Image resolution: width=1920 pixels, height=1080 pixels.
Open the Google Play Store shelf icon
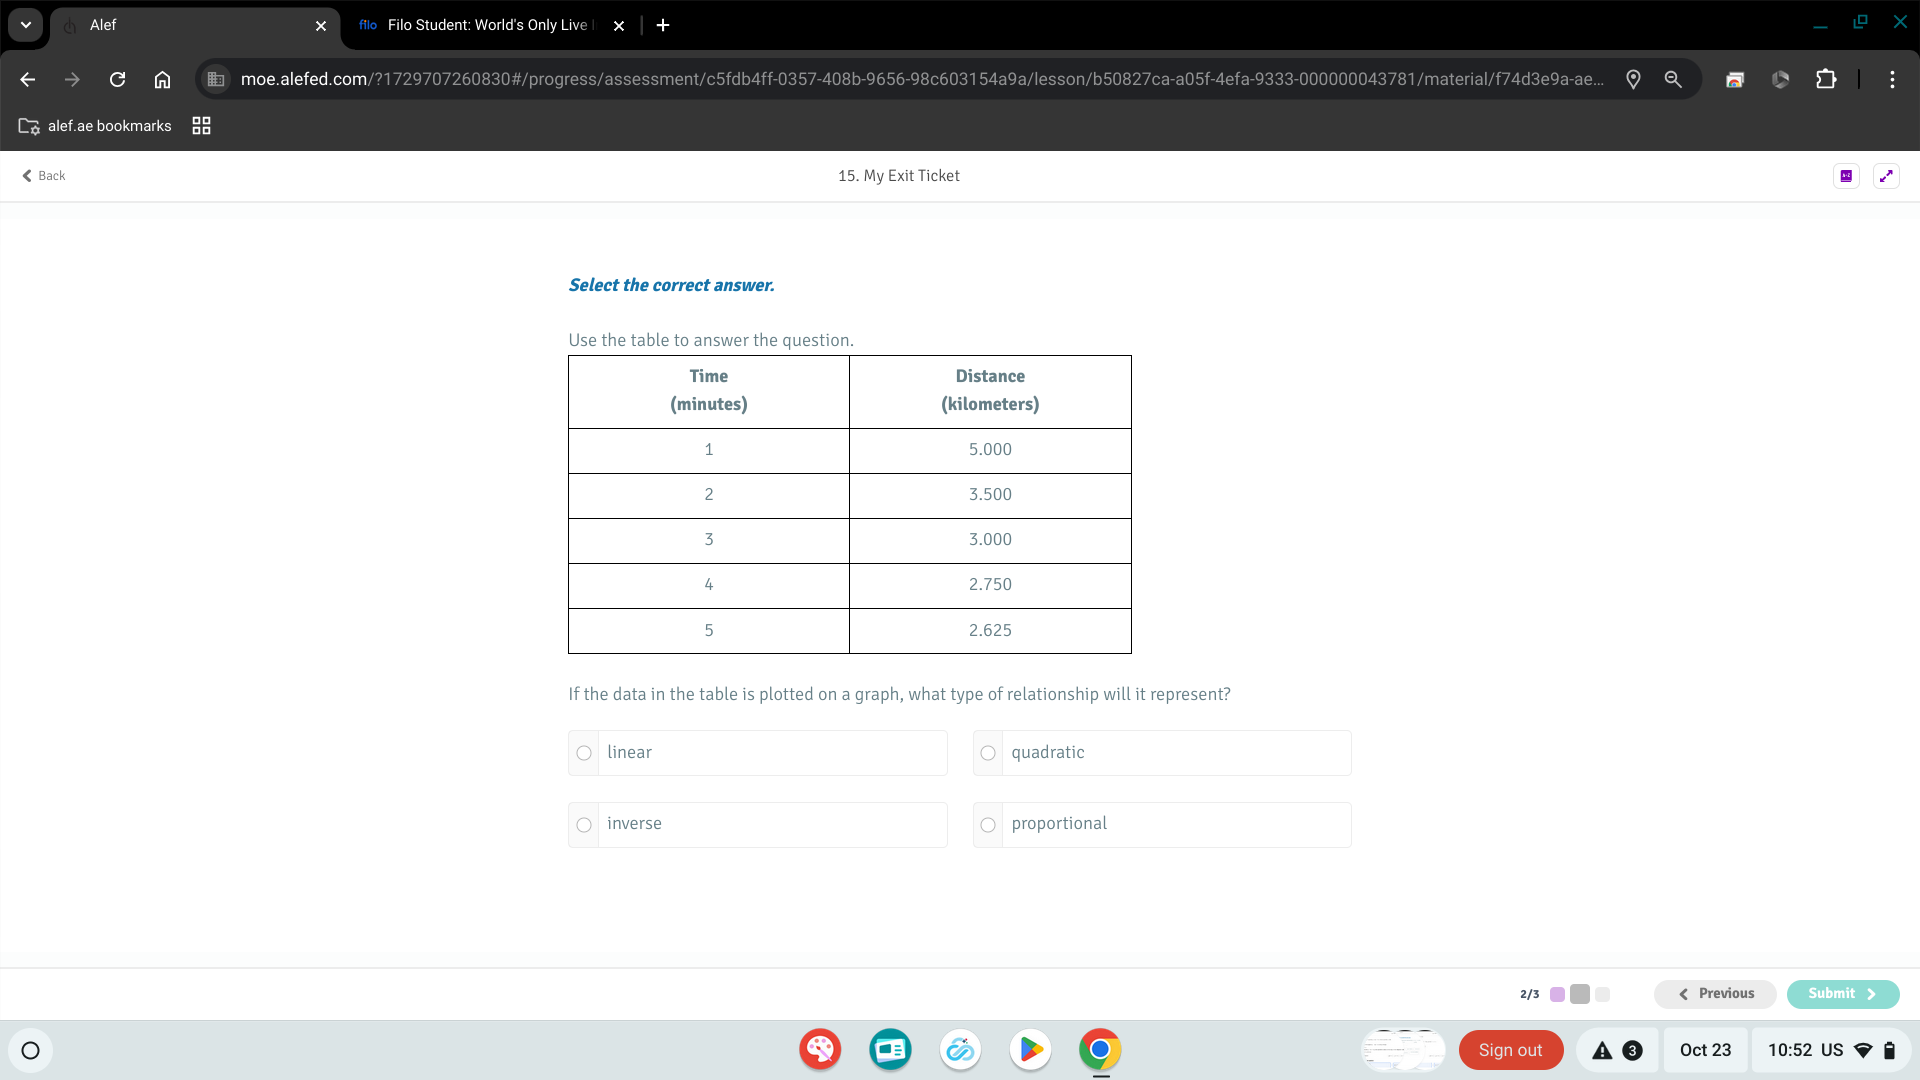pyautogui.click(x=1030, y=1050)
